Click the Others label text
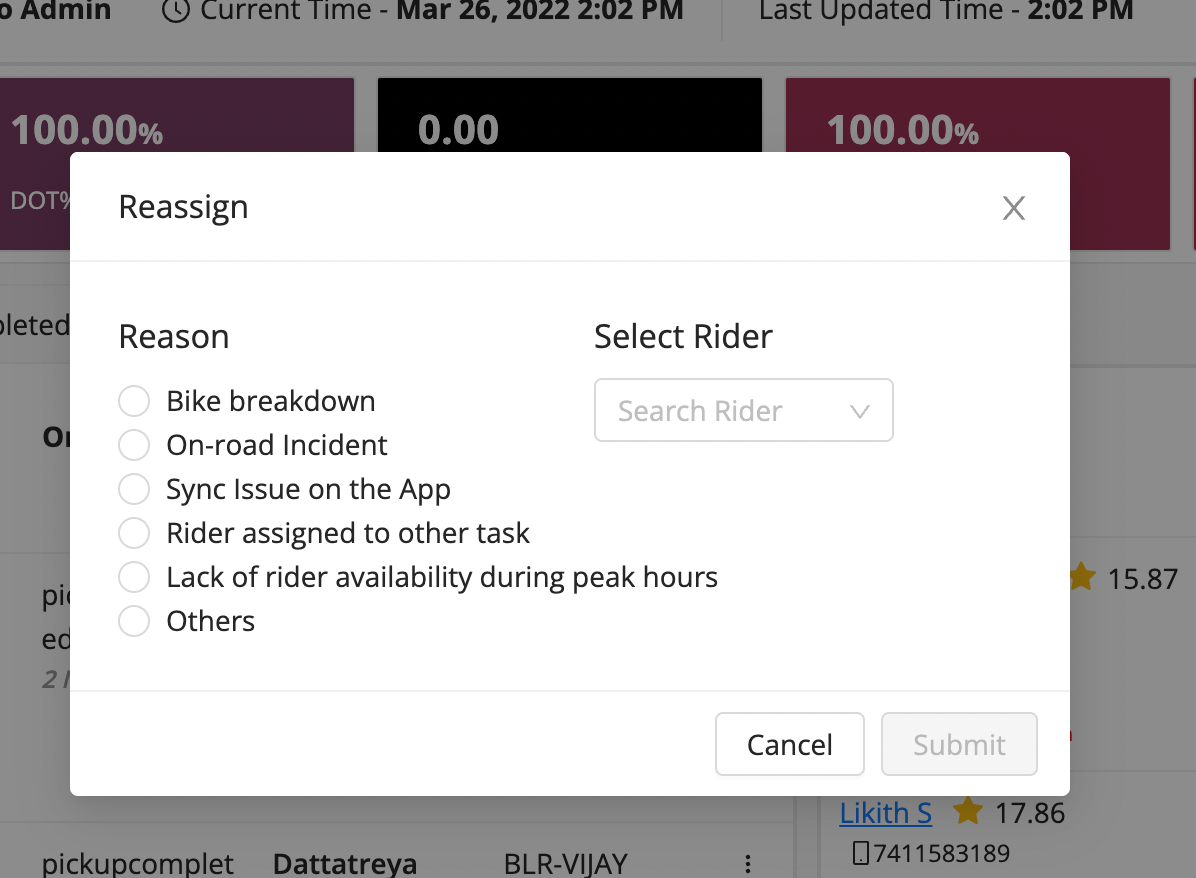The image size is (1196, 878). click(211, 621)
